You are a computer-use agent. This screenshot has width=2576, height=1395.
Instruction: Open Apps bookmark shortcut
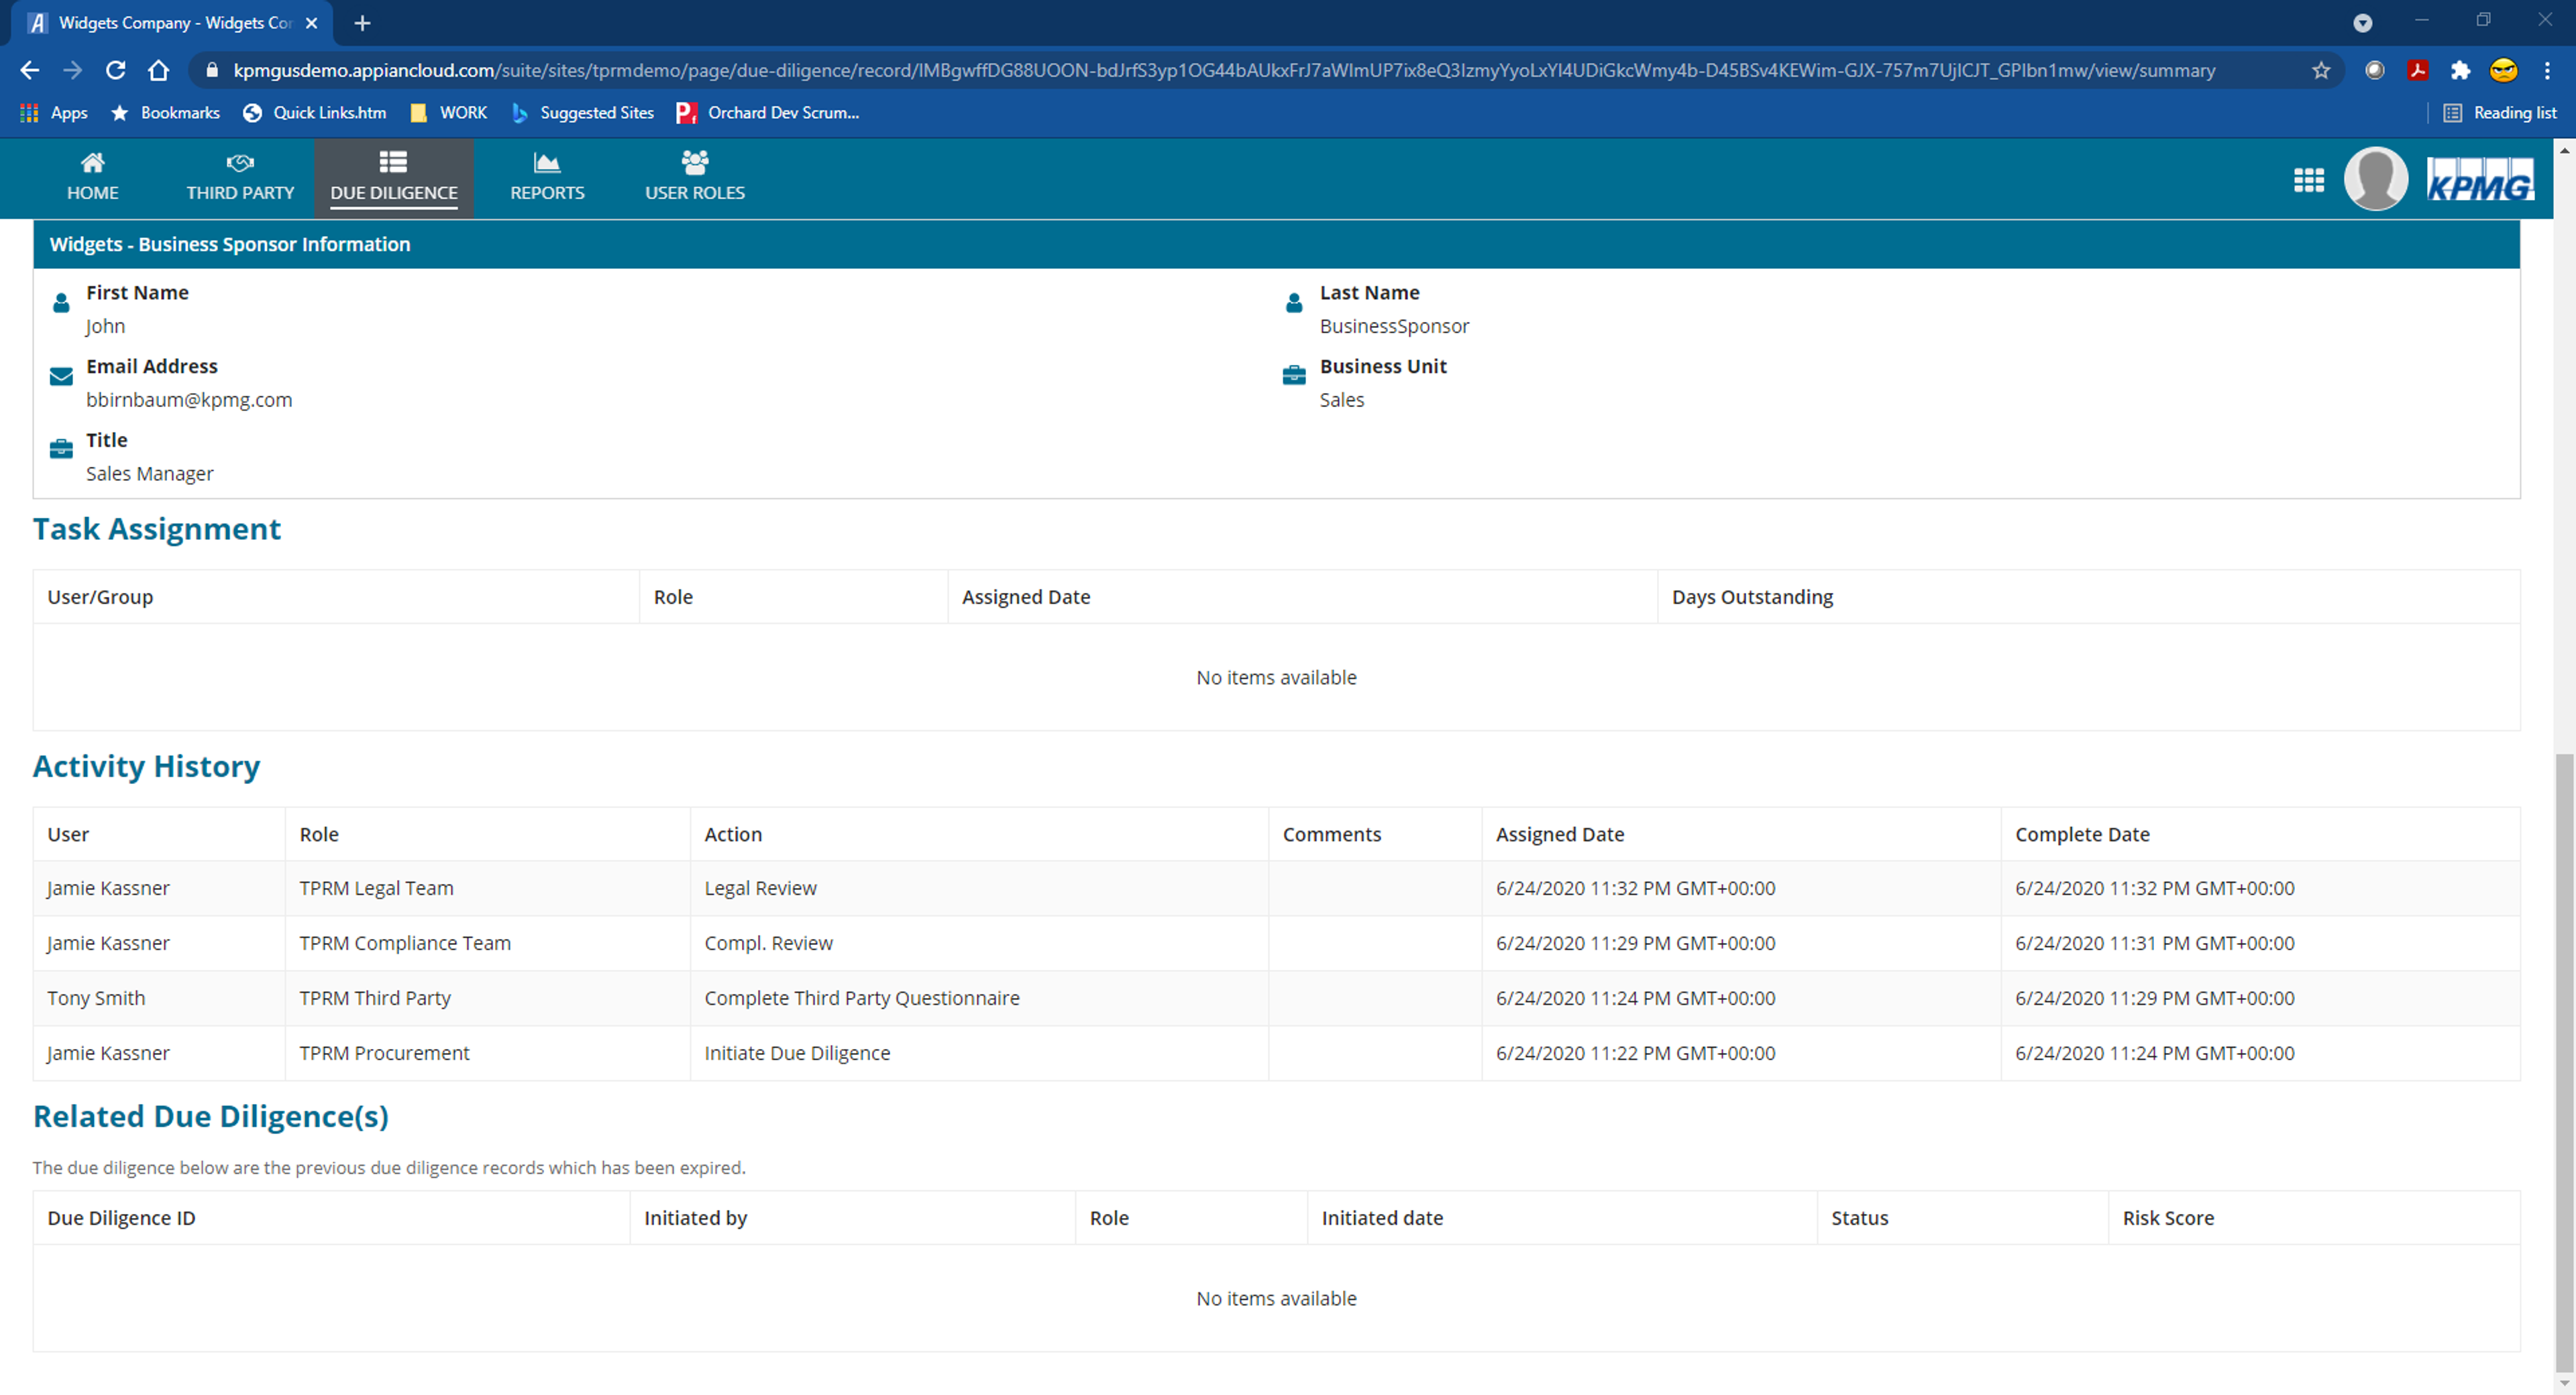coord(54,113)
